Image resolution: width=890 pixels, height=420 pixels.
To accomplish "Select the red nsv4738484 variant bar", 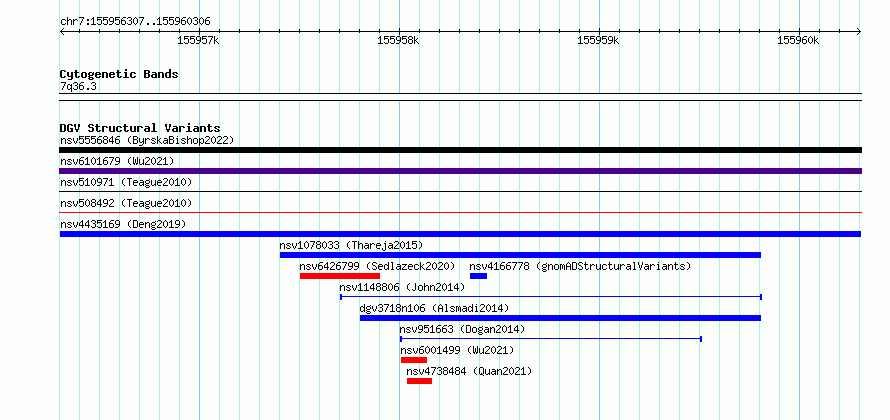I will (x=419, y=381).
